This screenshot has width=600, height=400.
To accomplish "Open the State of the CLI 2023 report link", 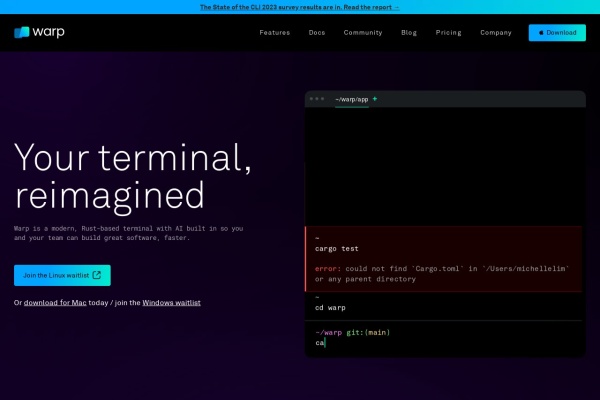I will point(300,7).
